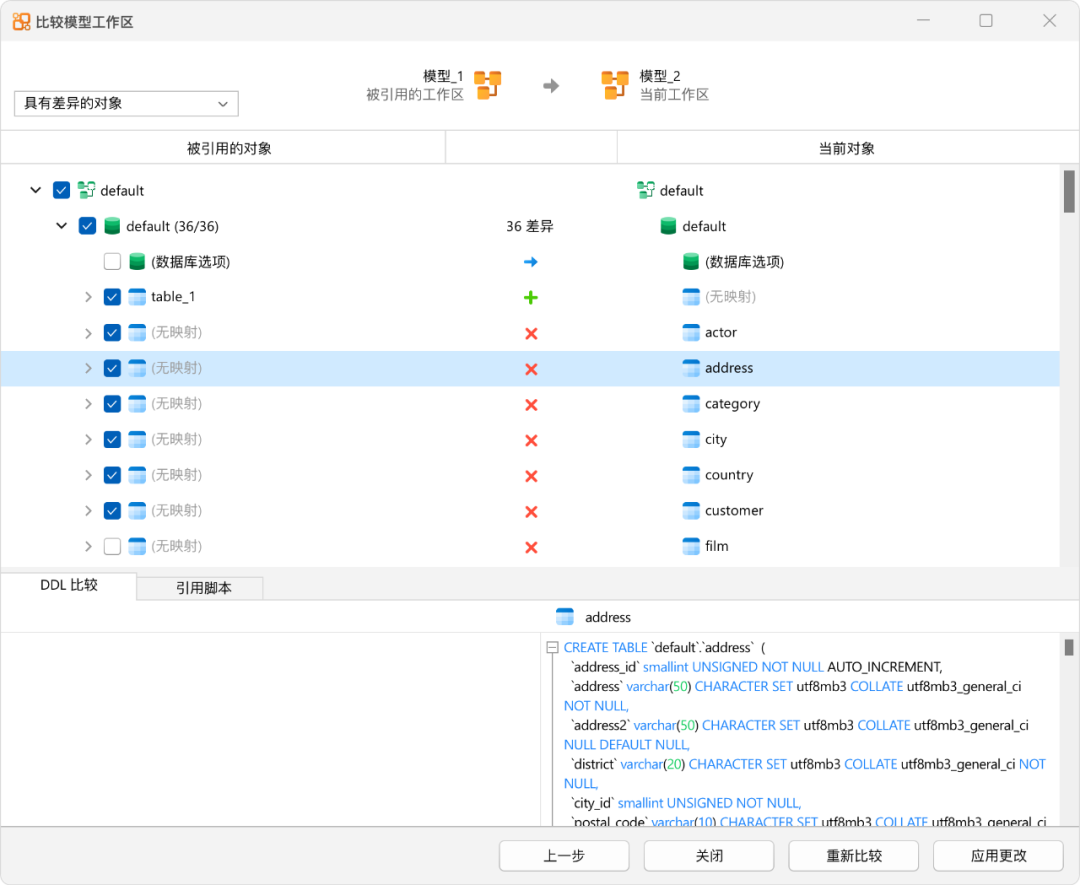Click the model icon beside left default root
The height and width of the screenshot is (885, 1080).
pos(86,190)
